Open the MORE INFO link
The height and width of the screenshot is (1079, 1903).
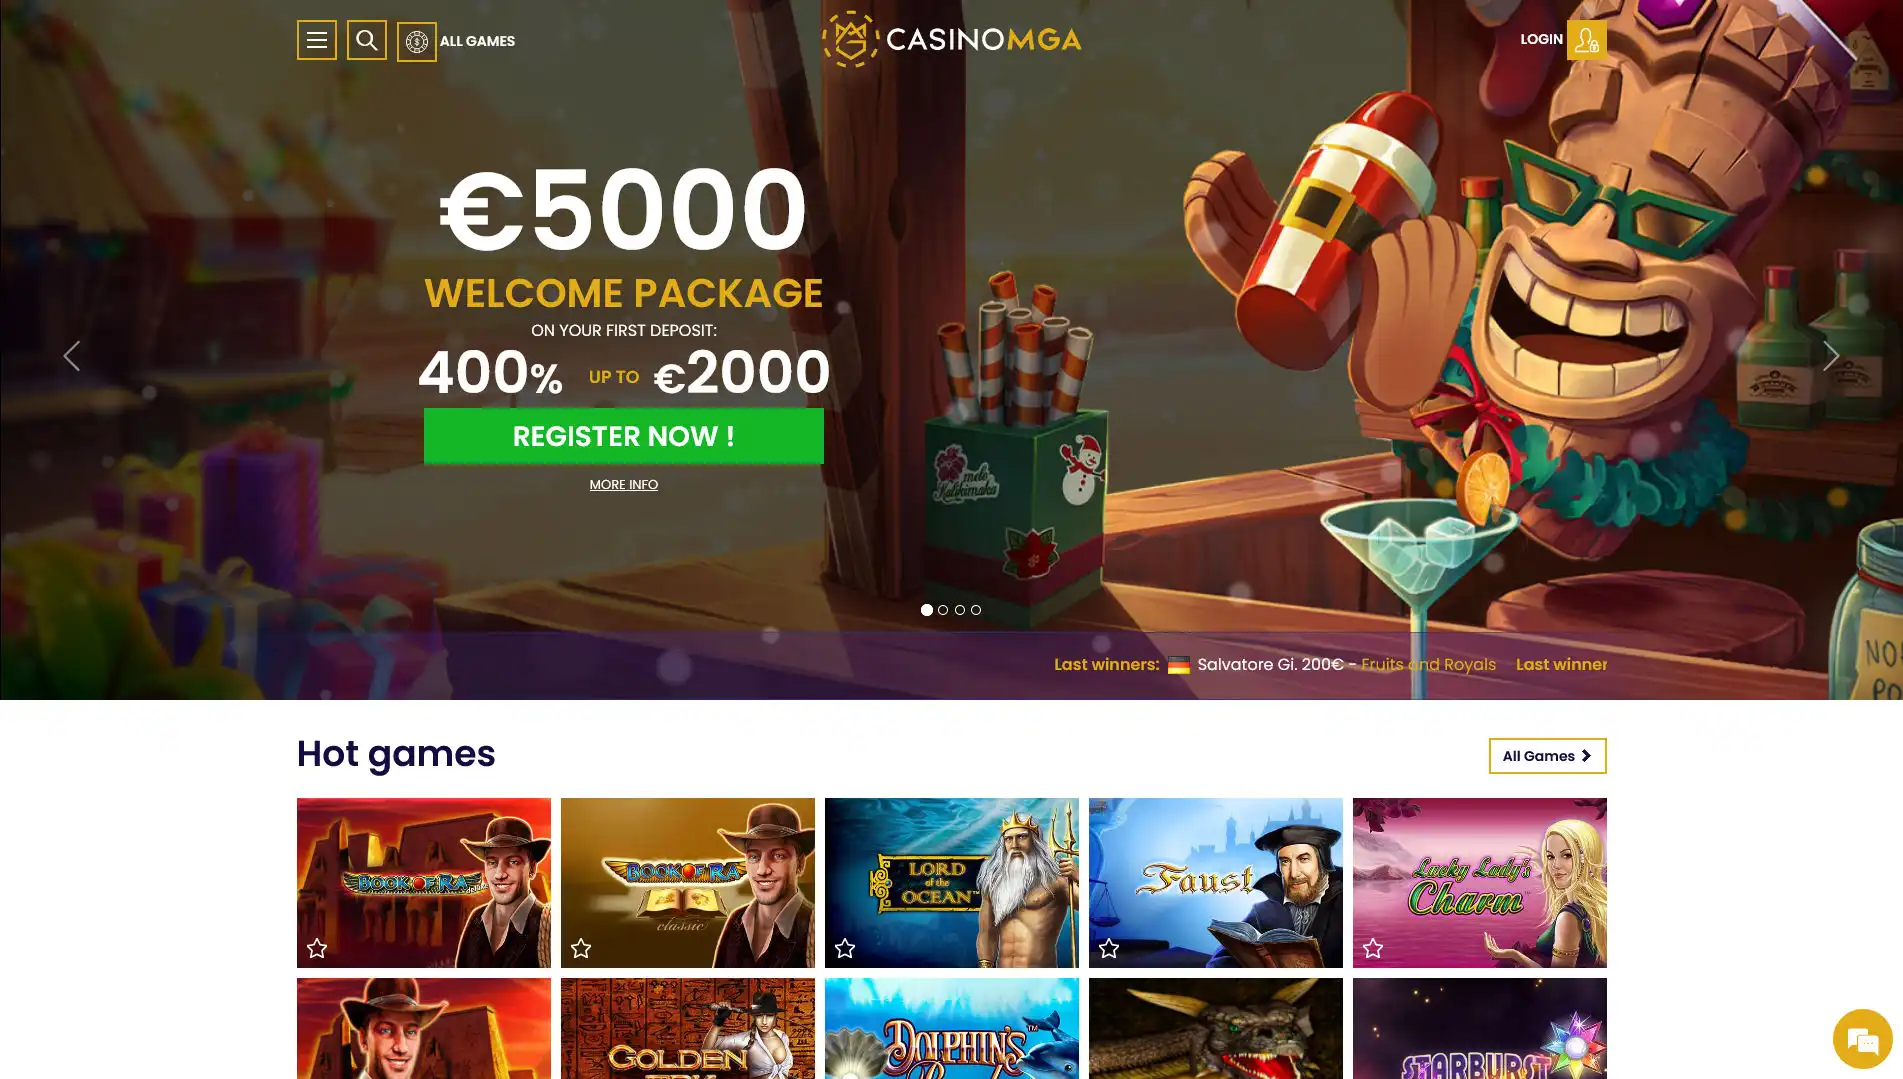[623, 484]
